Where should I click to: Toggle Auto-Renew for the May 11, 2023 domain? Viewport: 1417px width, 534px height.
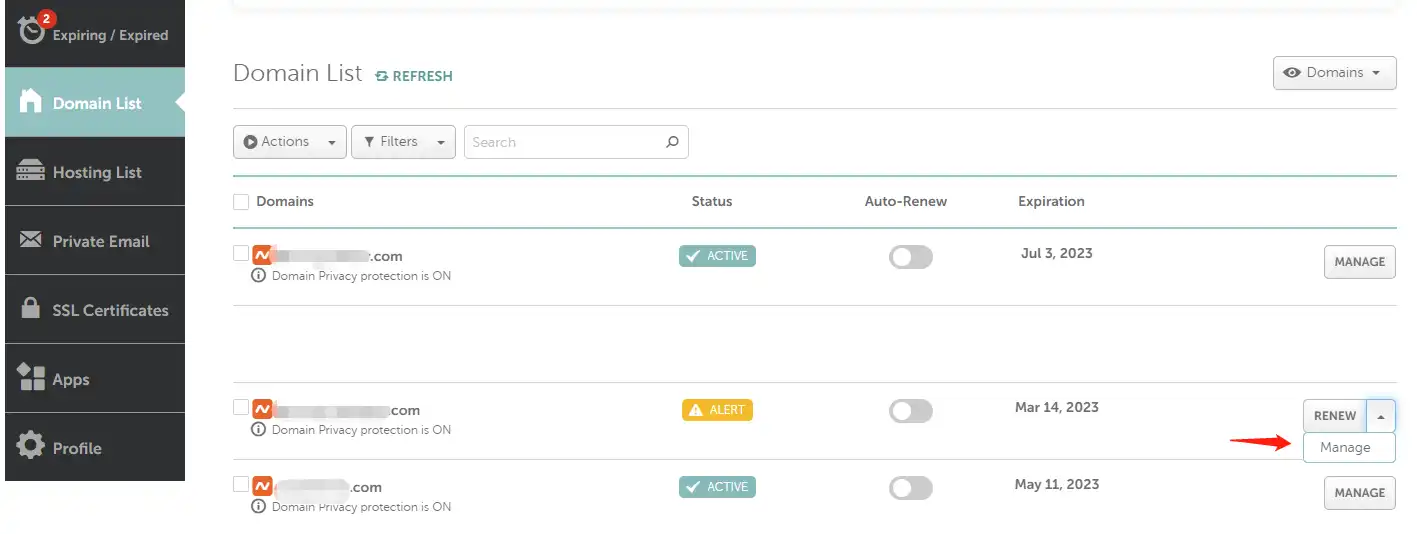[910, 488]
